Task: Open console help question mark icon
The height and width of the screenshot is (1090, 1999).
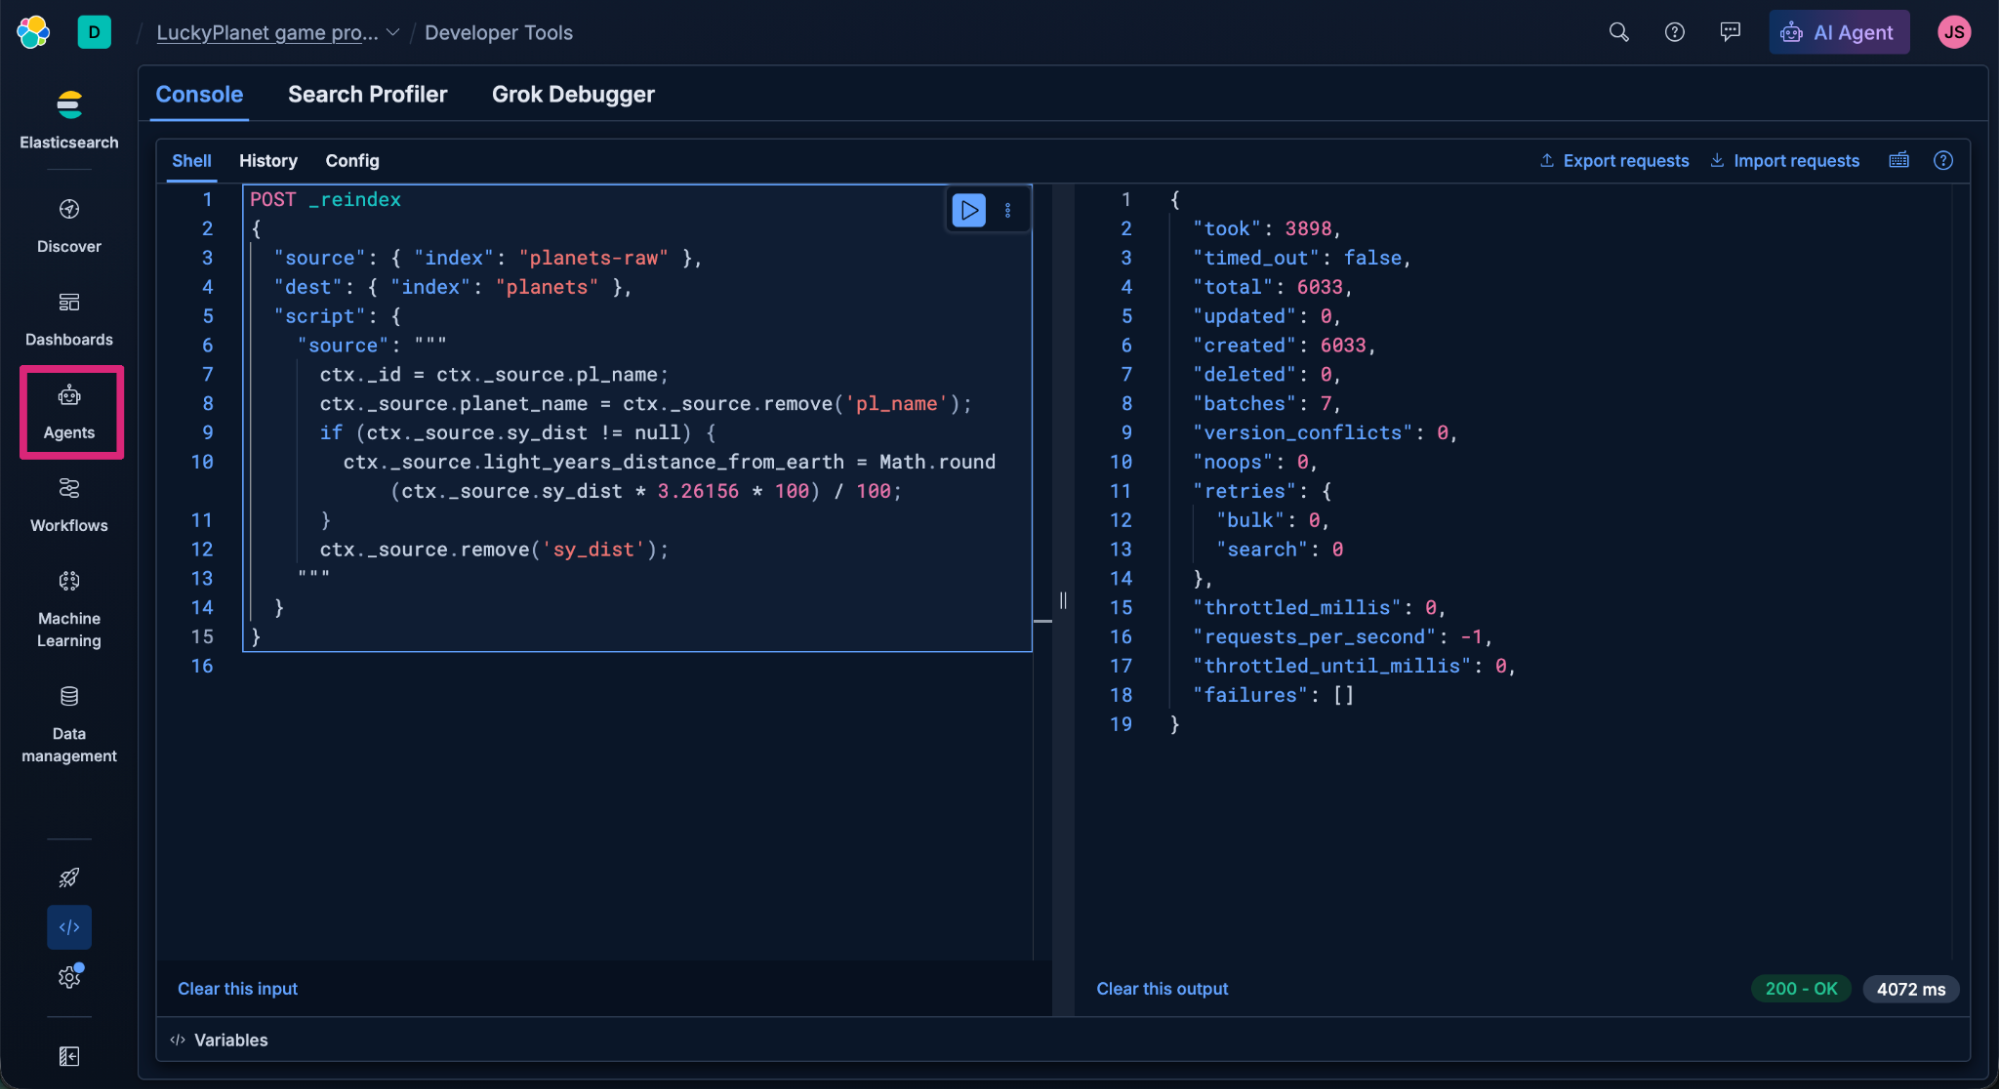Action: [x=1942, y=160]
